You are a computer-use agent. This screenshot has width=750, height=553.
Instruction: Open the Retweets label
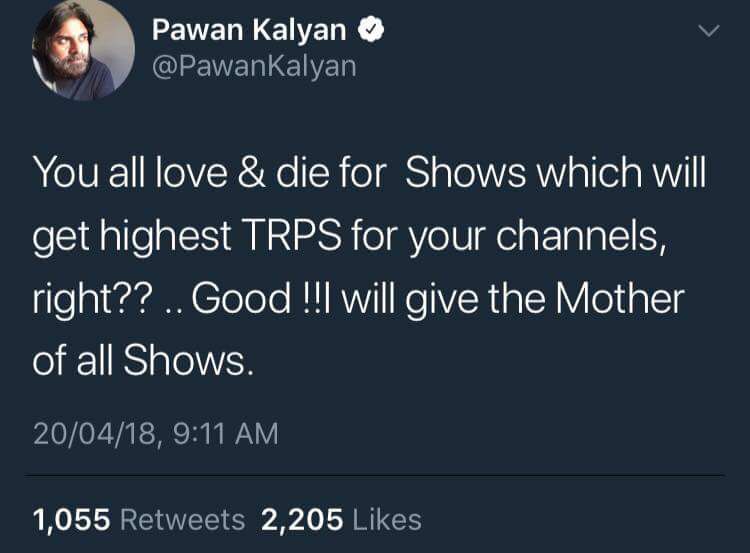pyautogui.click(x=182, y=519)
